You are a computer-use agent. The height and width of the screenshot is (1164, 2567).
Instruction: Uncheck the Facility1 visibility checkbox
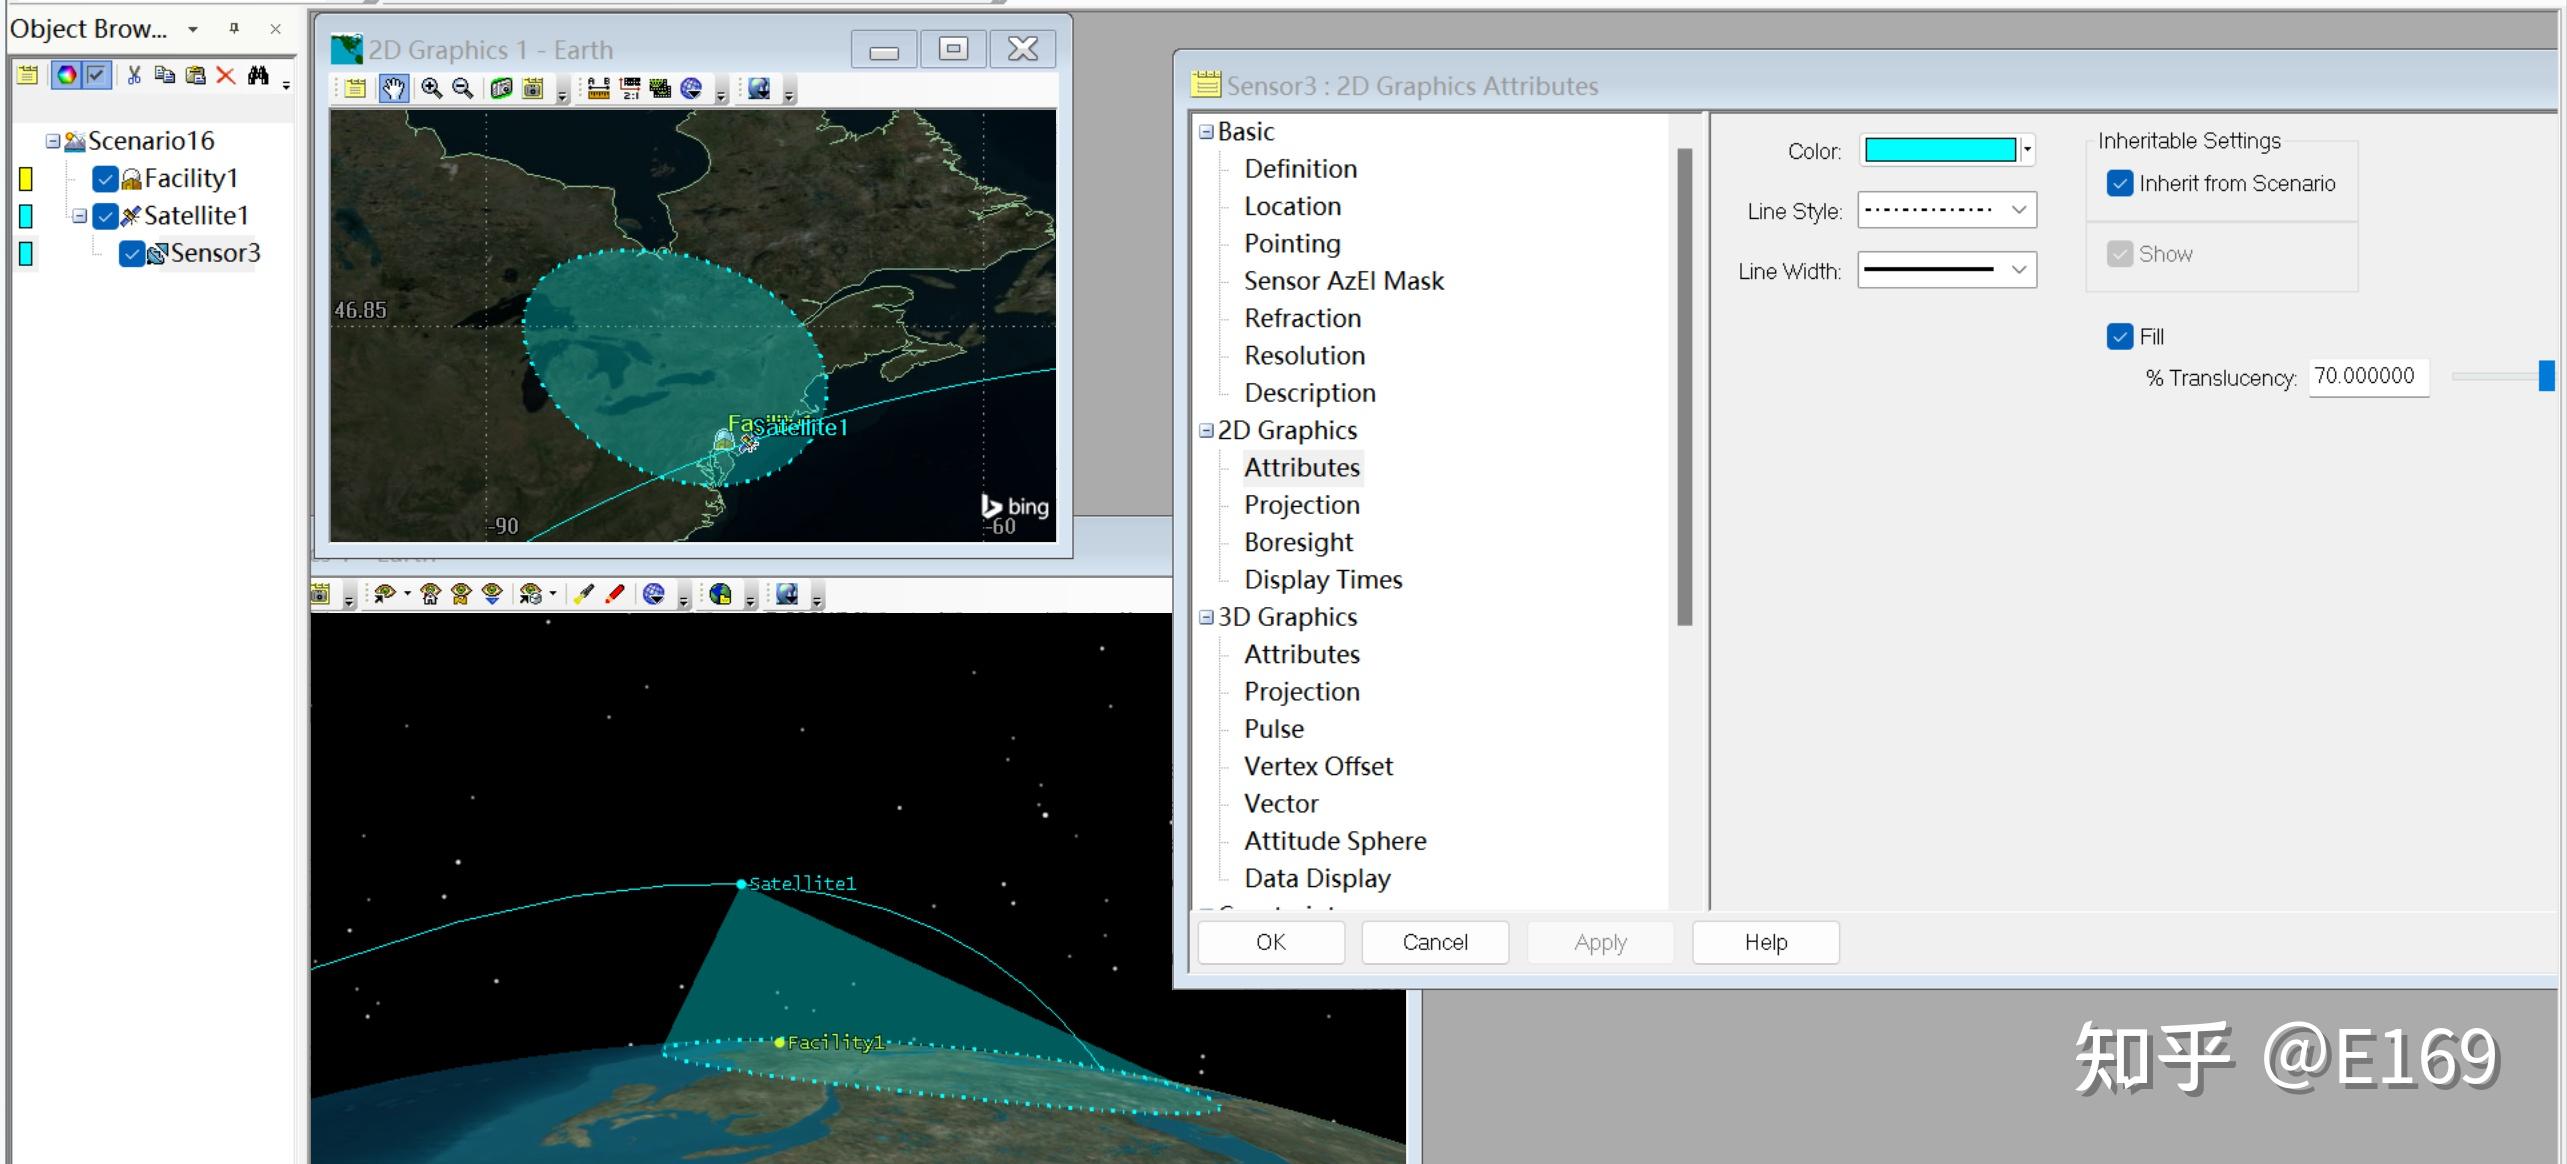pos(105,179)
